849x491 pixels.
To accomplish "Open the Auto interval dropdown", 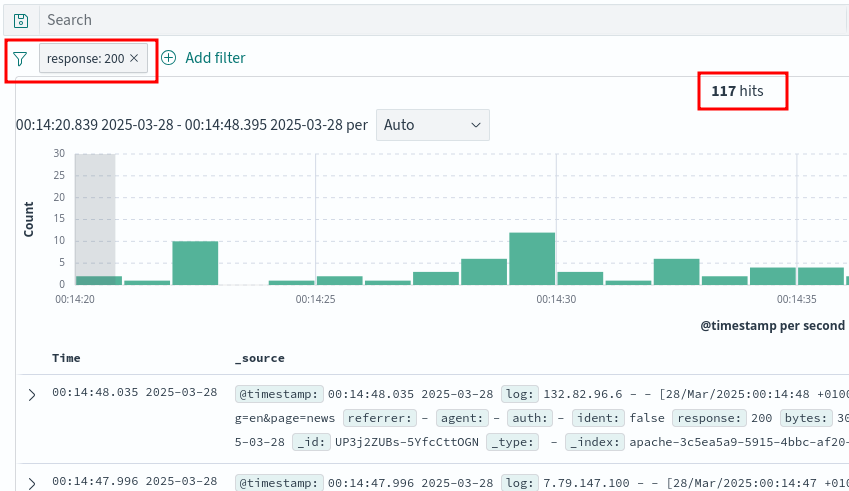I will pos(433,125).
